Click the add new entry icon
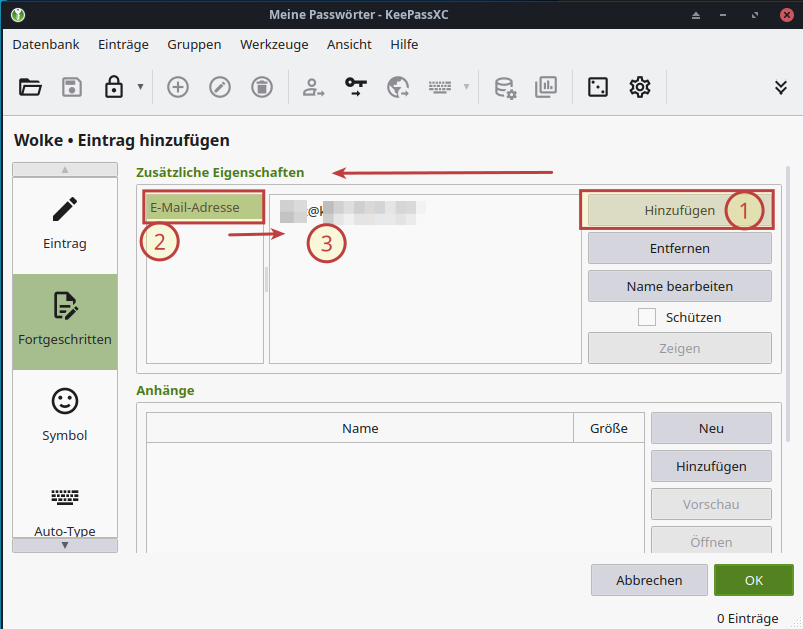803x629 pixels. (177, 87)
